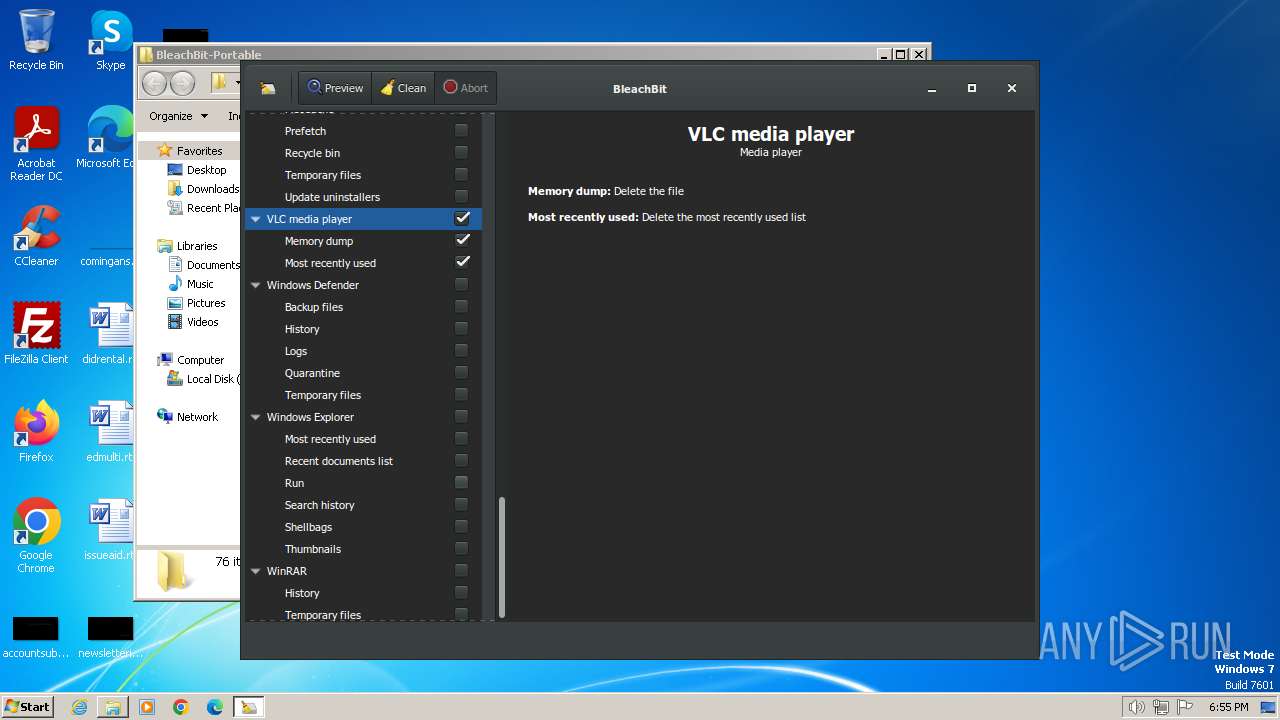Click Desktop in Explorer navigation pane
Image resolution: width=1280 pixels, height=720 pixels.
[x=197, y=170]
